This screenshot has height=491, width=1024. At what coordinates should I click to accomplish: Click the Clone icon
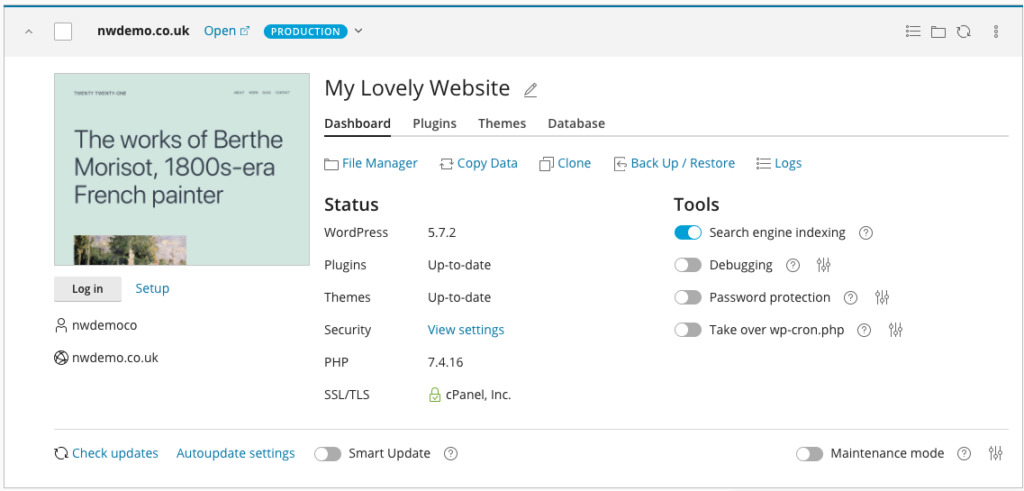click(x=546, y=164)
